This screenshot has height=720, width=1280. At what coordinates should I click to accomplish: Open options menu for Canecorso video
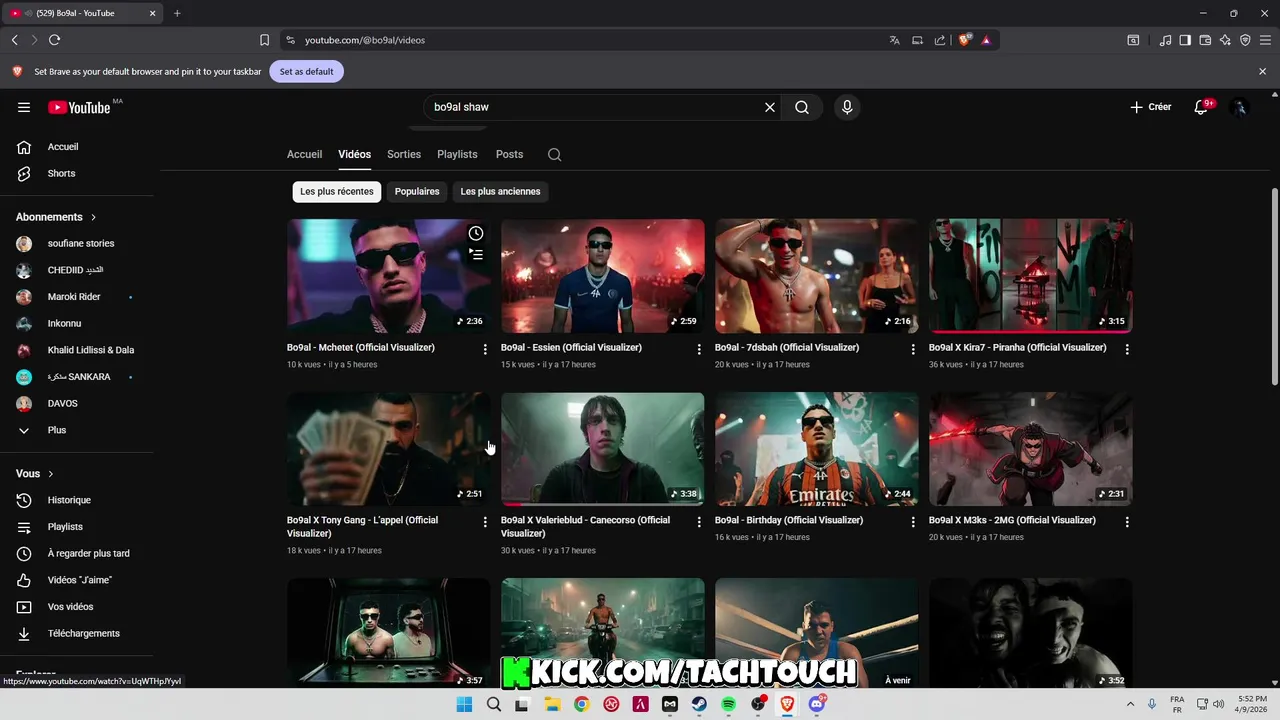point(699,522)
